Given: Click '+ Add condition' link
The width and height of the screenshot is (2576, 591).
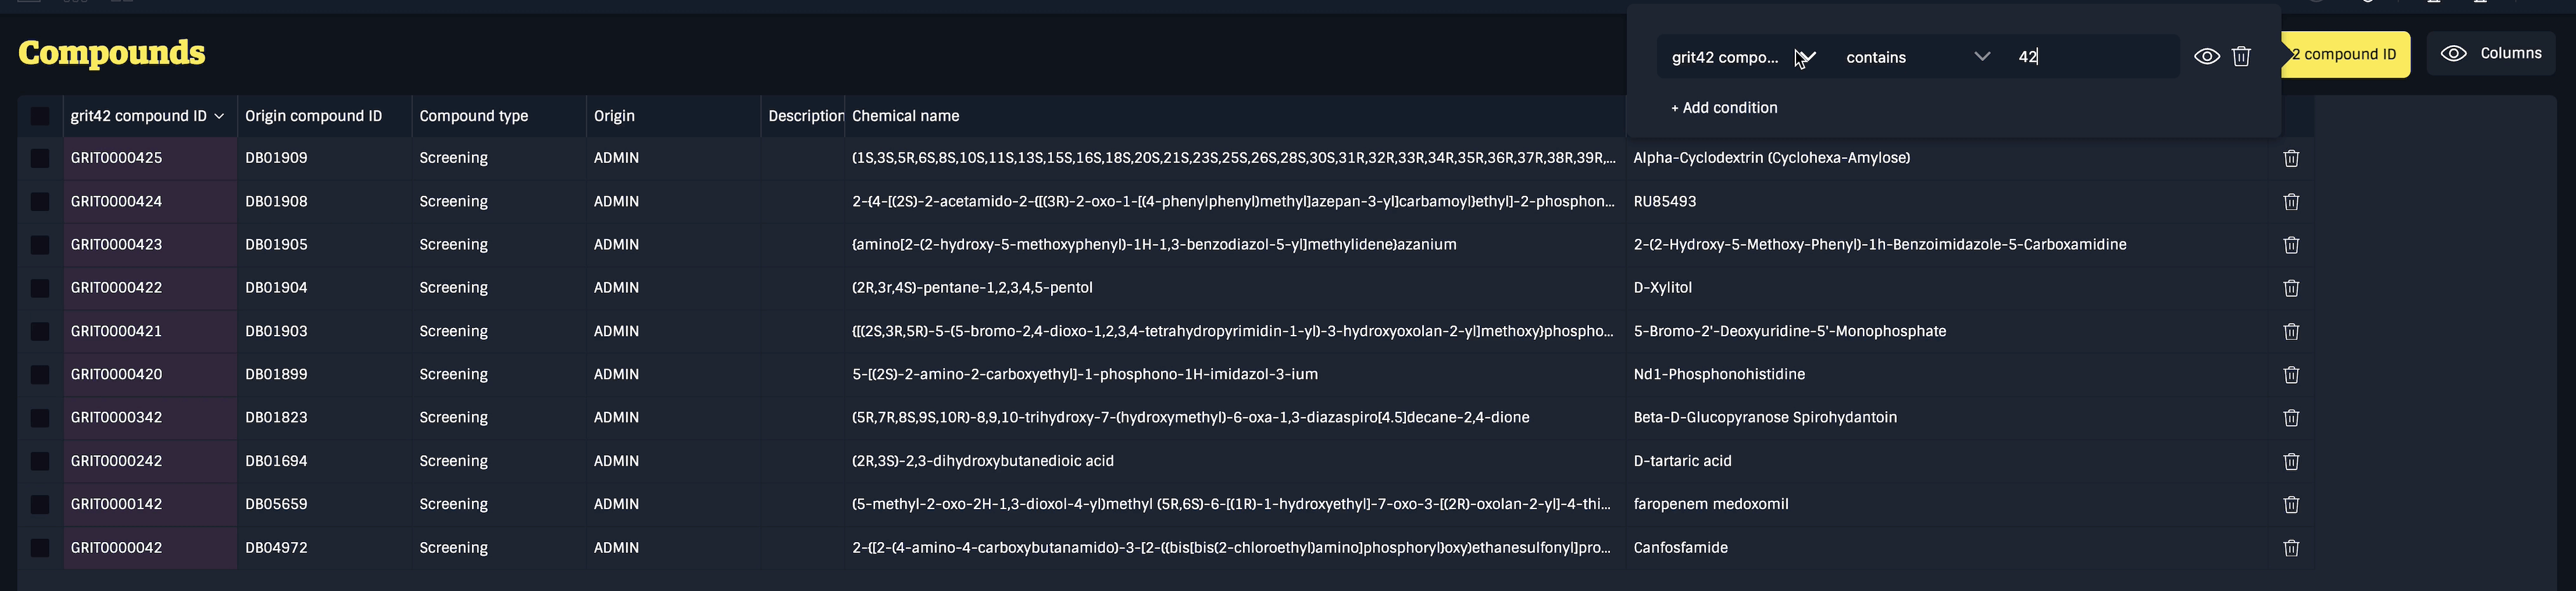Looking at the screenshot, I should tap(1724, 108).
